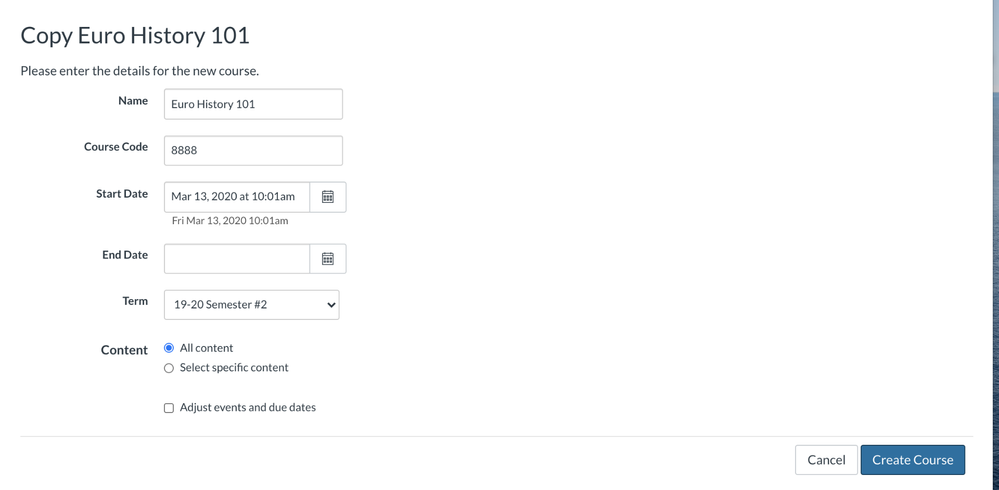Viewport: 999px width, 490px height.
Task: Click the Start Date label text
Action: [x=122, y=194]
